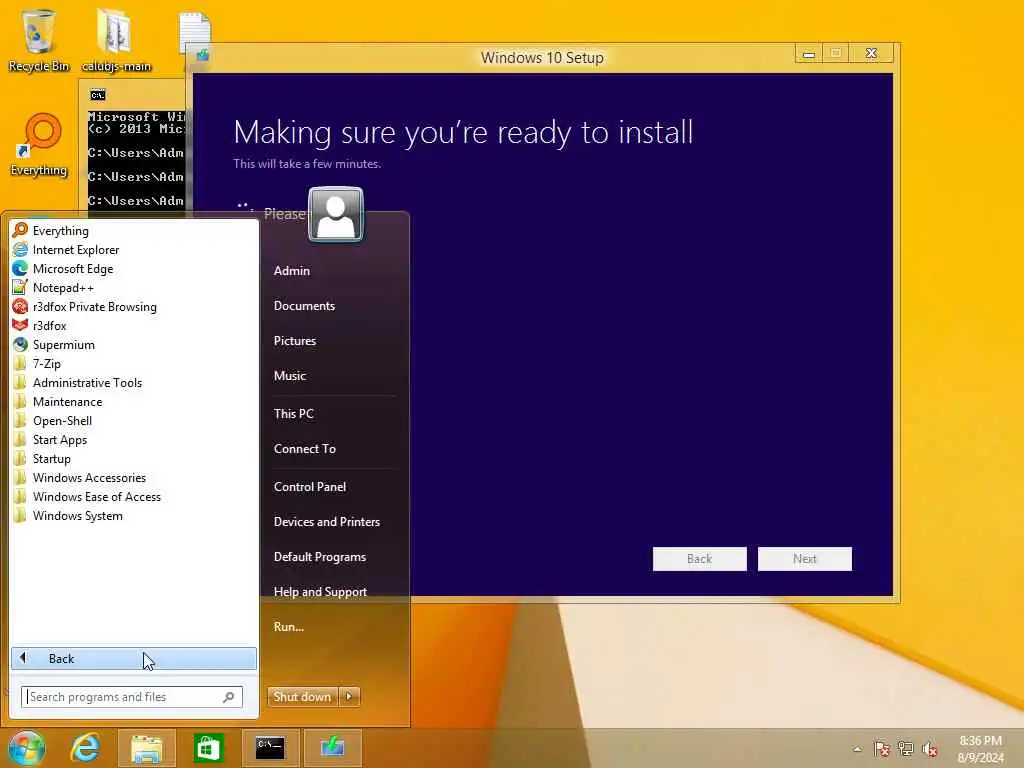Screen dimensions: 1024x768
Task: Switch to Command Prompt on the taskbar
Action: (x=270, y=748)
